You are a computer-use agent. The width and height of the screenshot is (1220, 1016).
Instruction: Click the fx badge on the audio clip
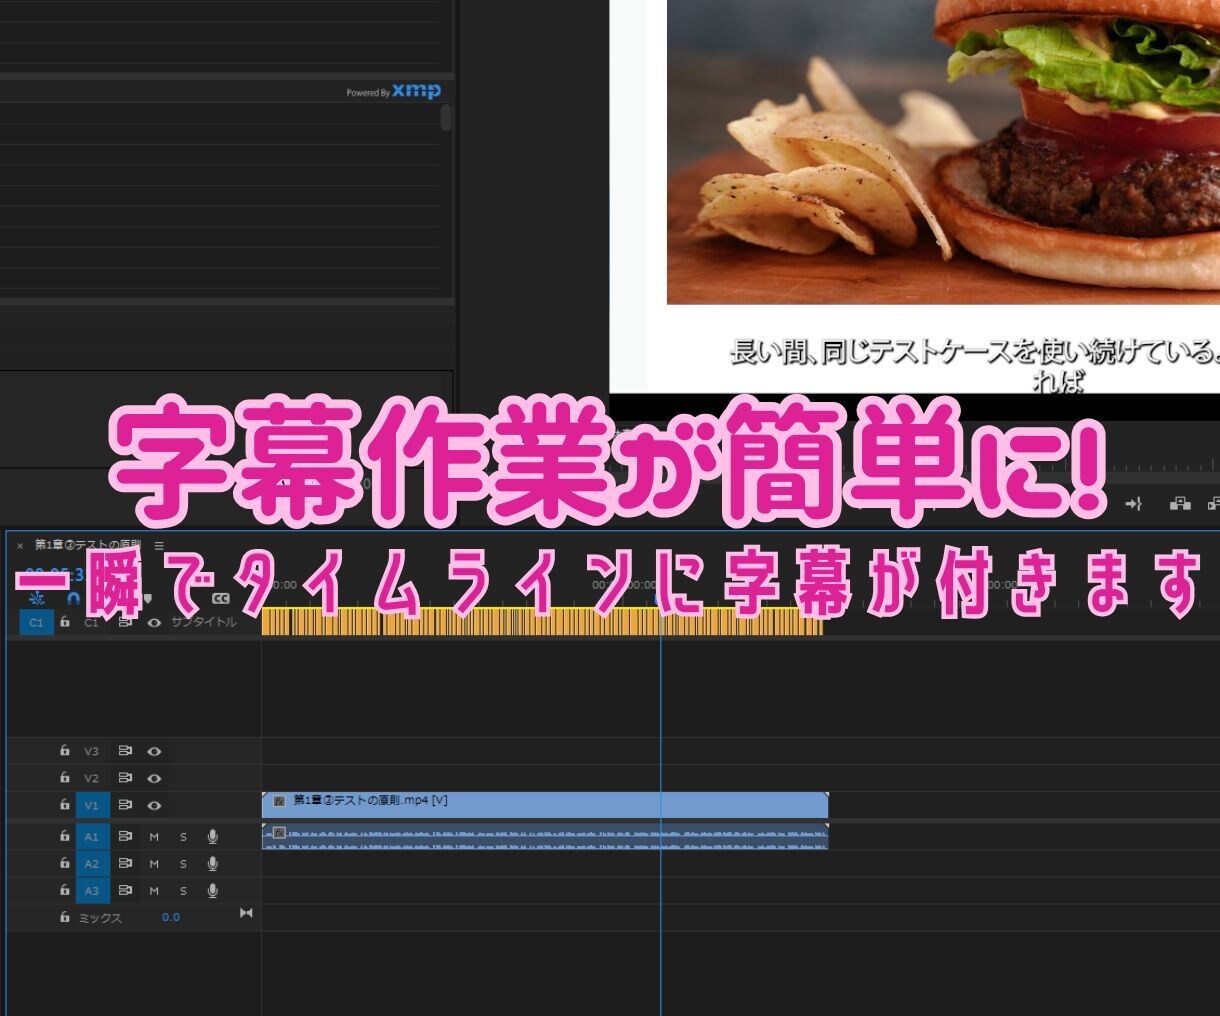click(x=279, y=833)
